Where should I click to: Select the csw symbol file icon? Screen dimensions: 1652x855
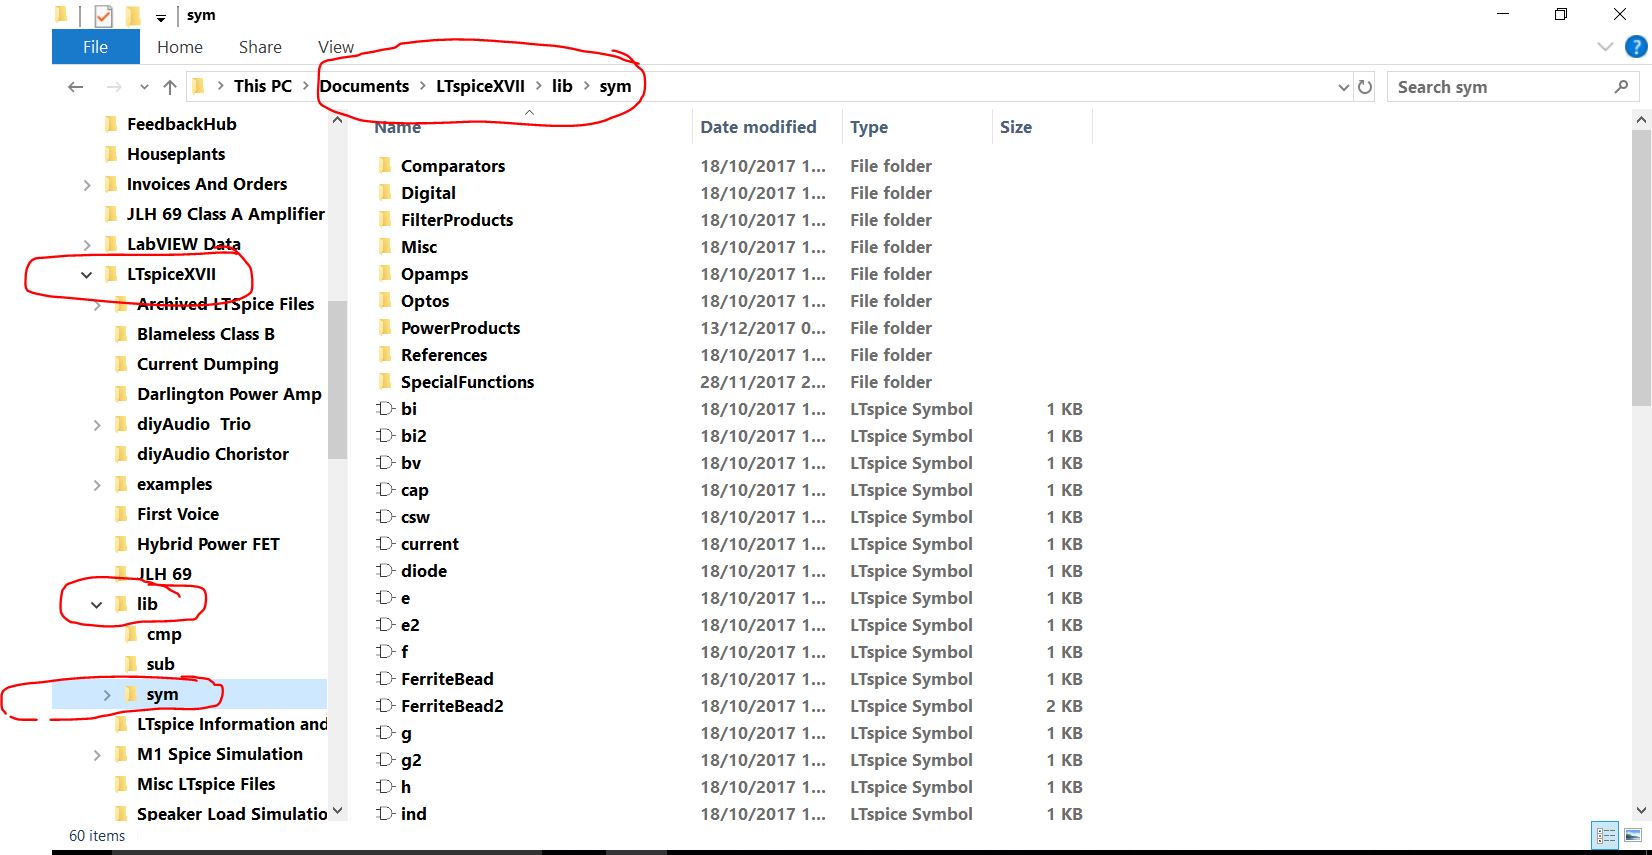385,516
